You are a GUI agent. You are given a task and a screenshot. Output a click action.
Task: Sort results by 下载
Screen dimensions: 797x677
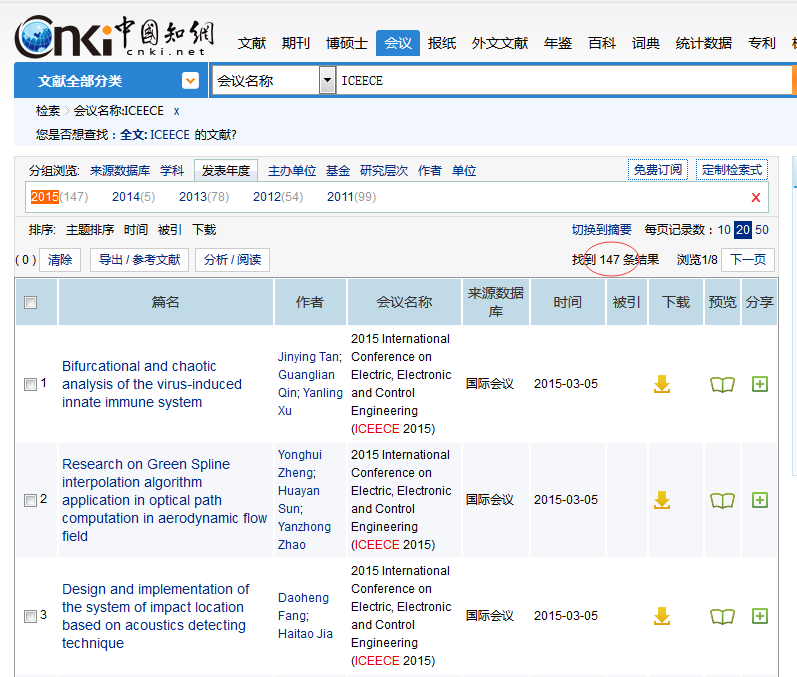point(204,230)
